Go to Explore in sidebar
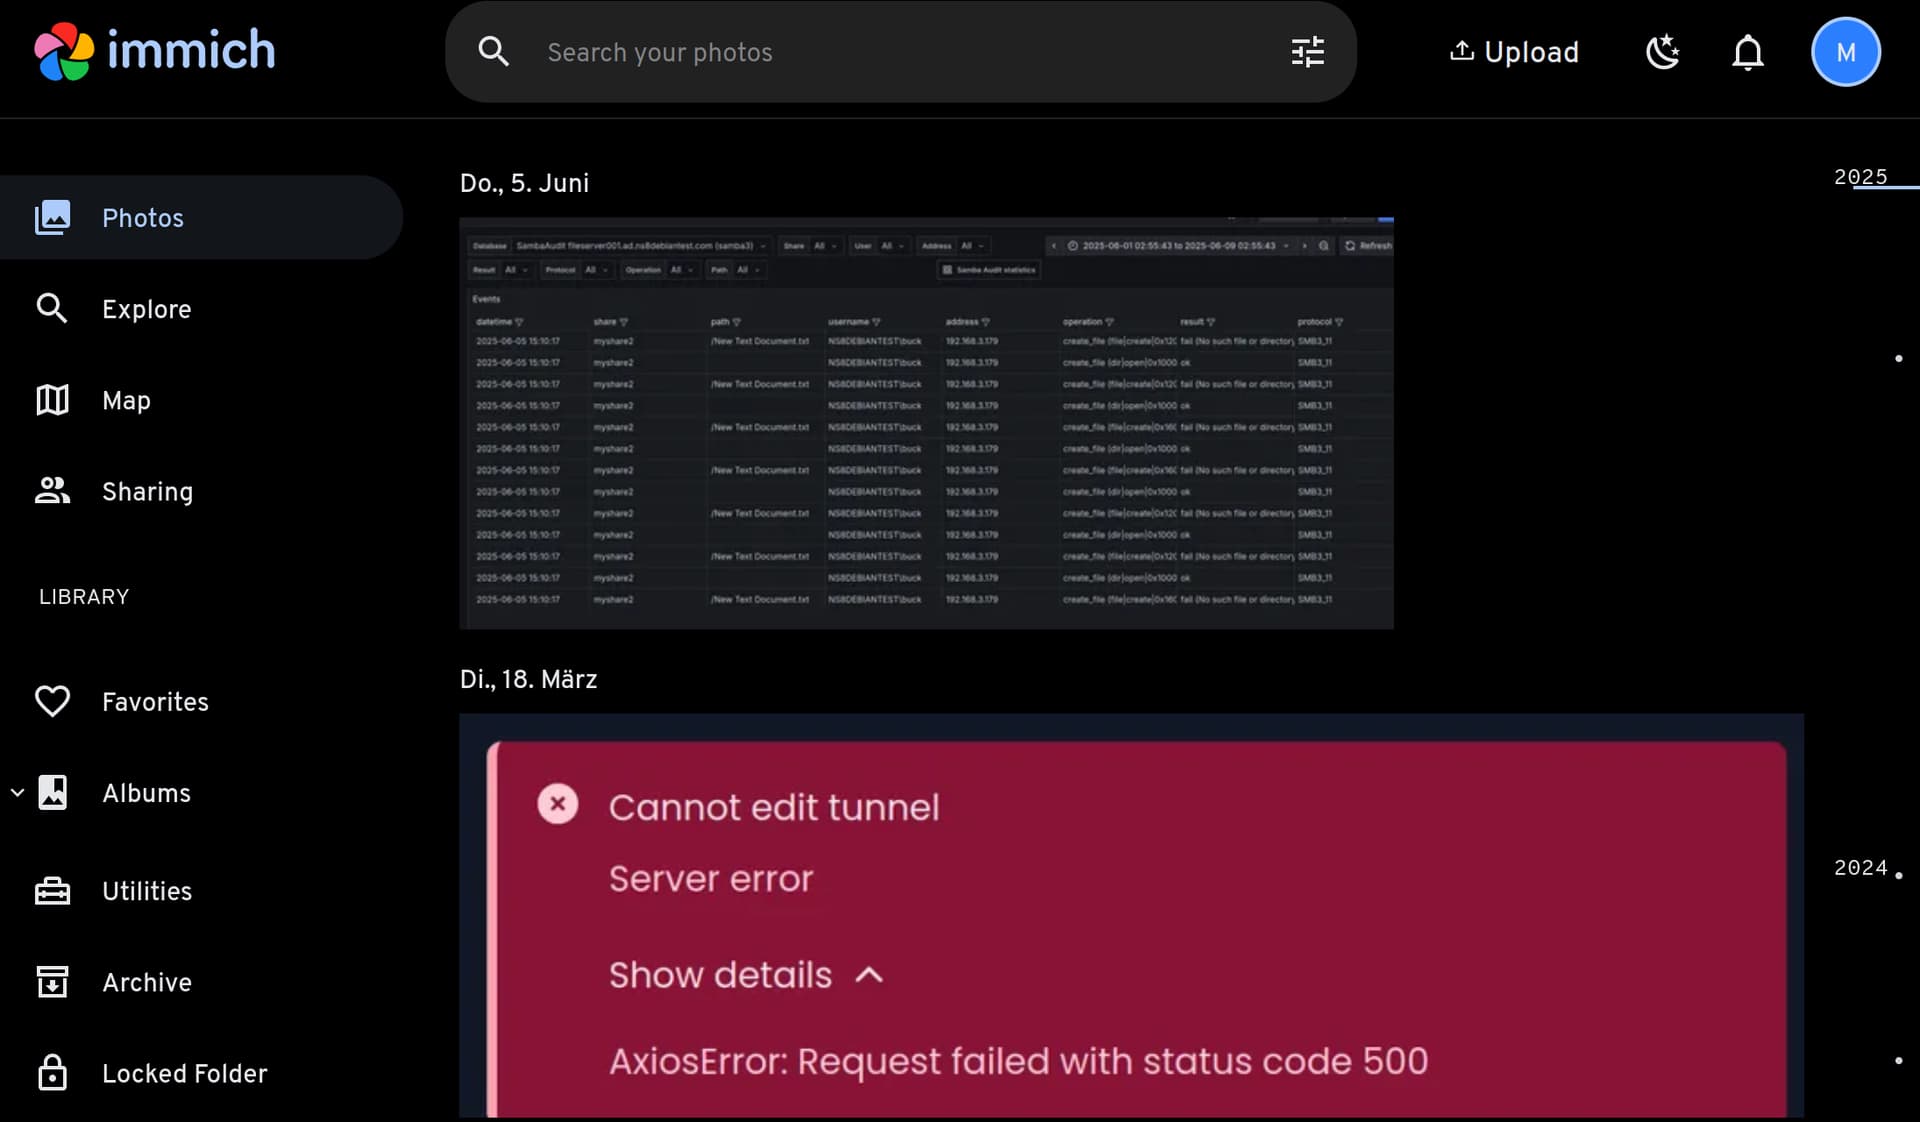Screen dimensions: 1920x1122 [146, 309]
